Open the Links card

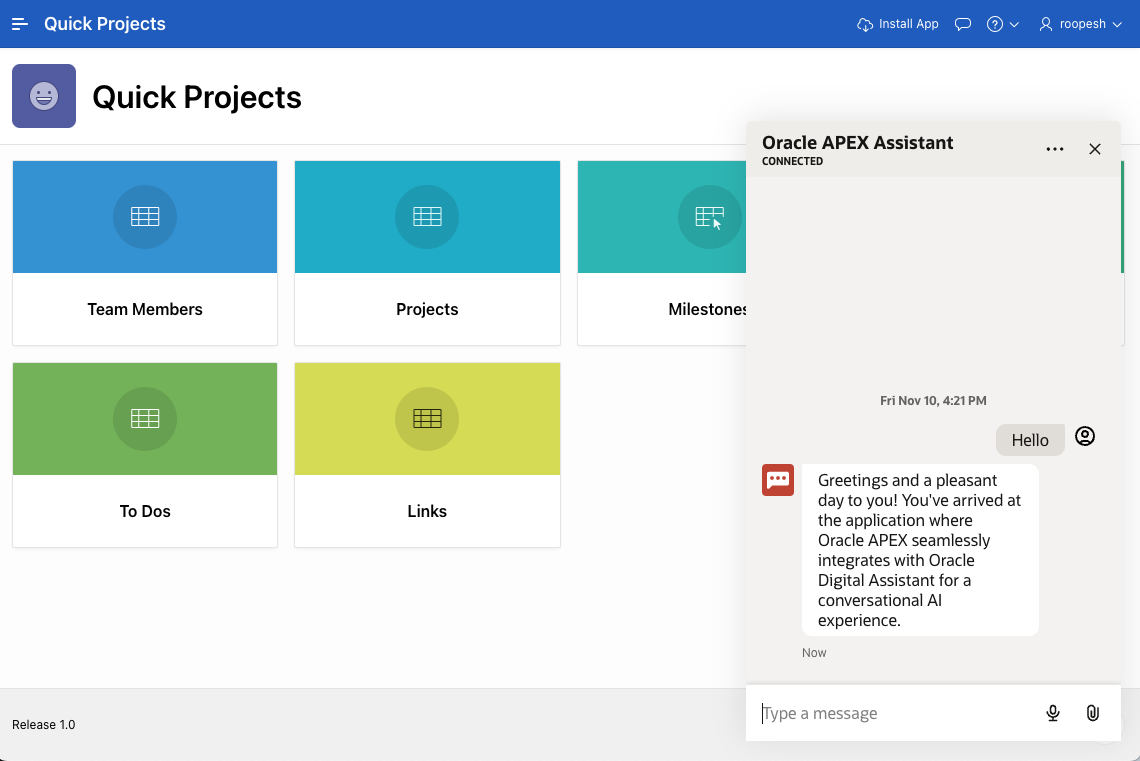[x=427, y=455]
